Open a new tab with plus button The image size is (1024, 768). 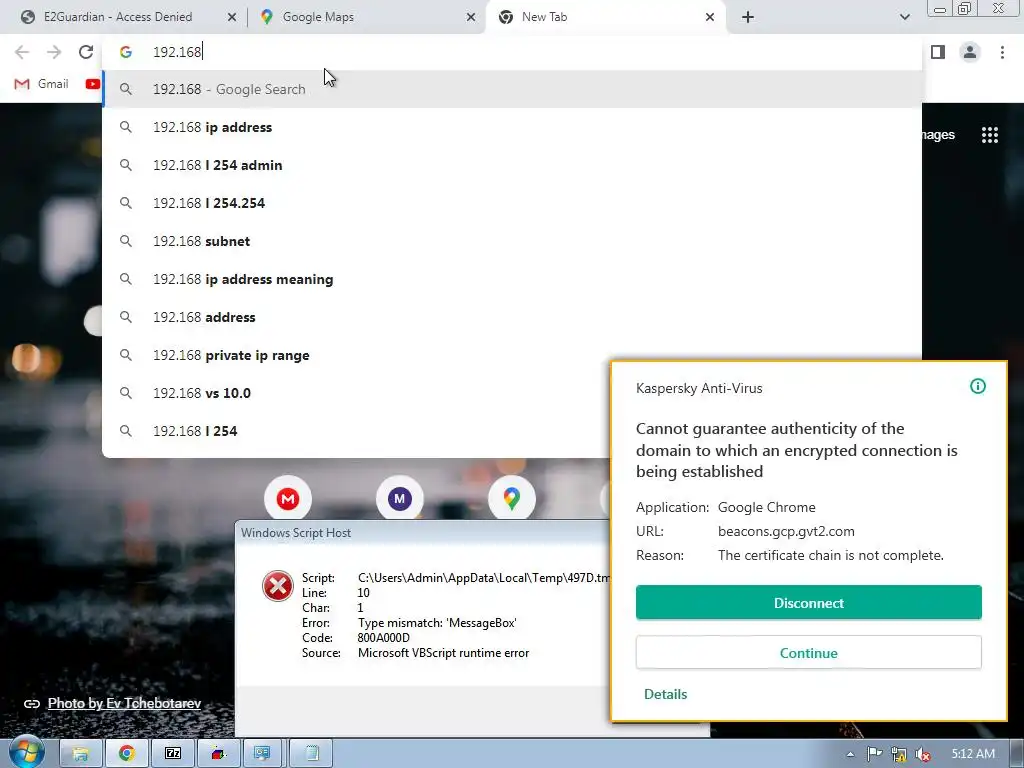[x=748, y=17]
